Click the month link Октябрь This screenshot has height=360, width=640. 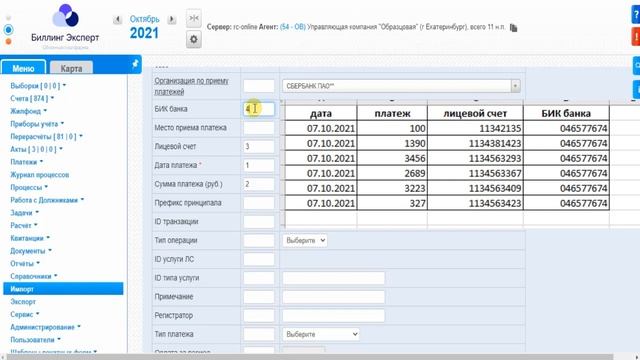(x=144, y=19)
